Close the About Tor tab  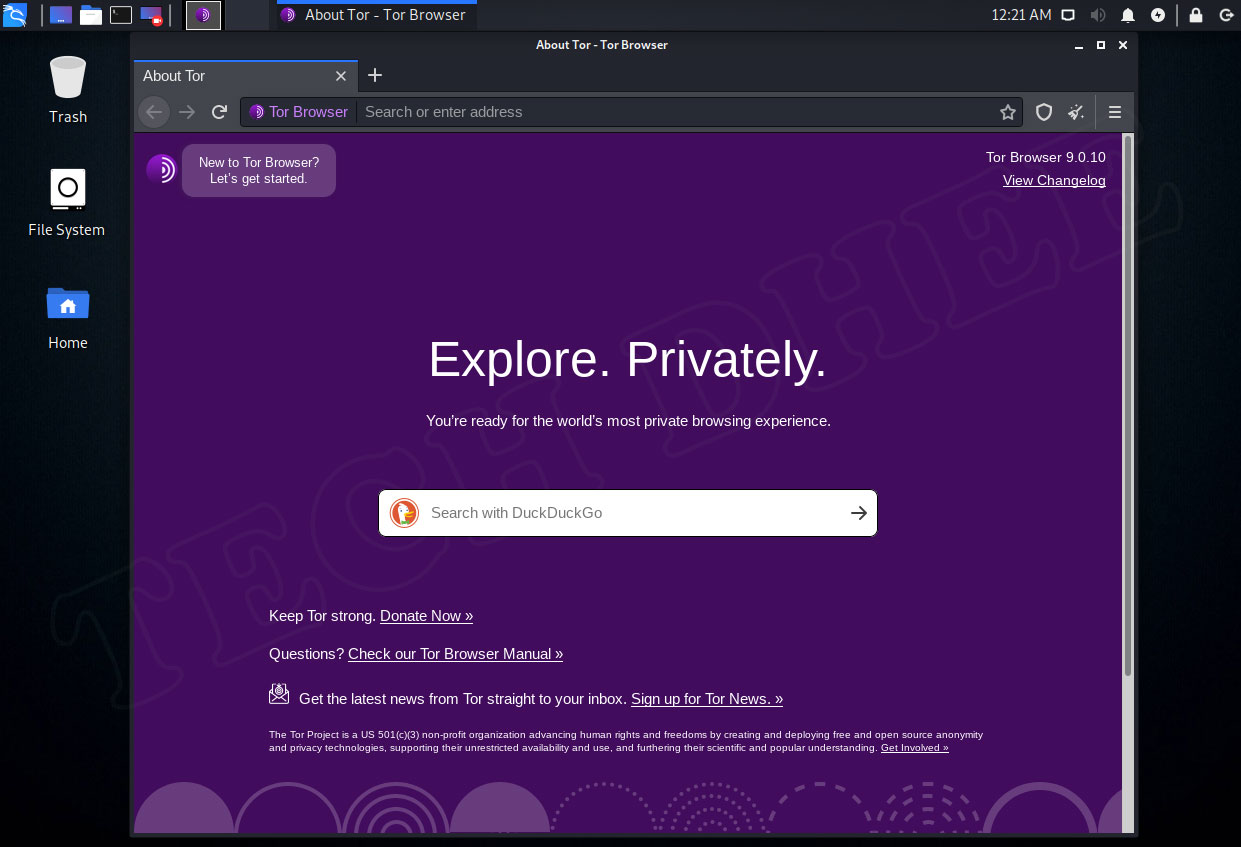[341, 76]
